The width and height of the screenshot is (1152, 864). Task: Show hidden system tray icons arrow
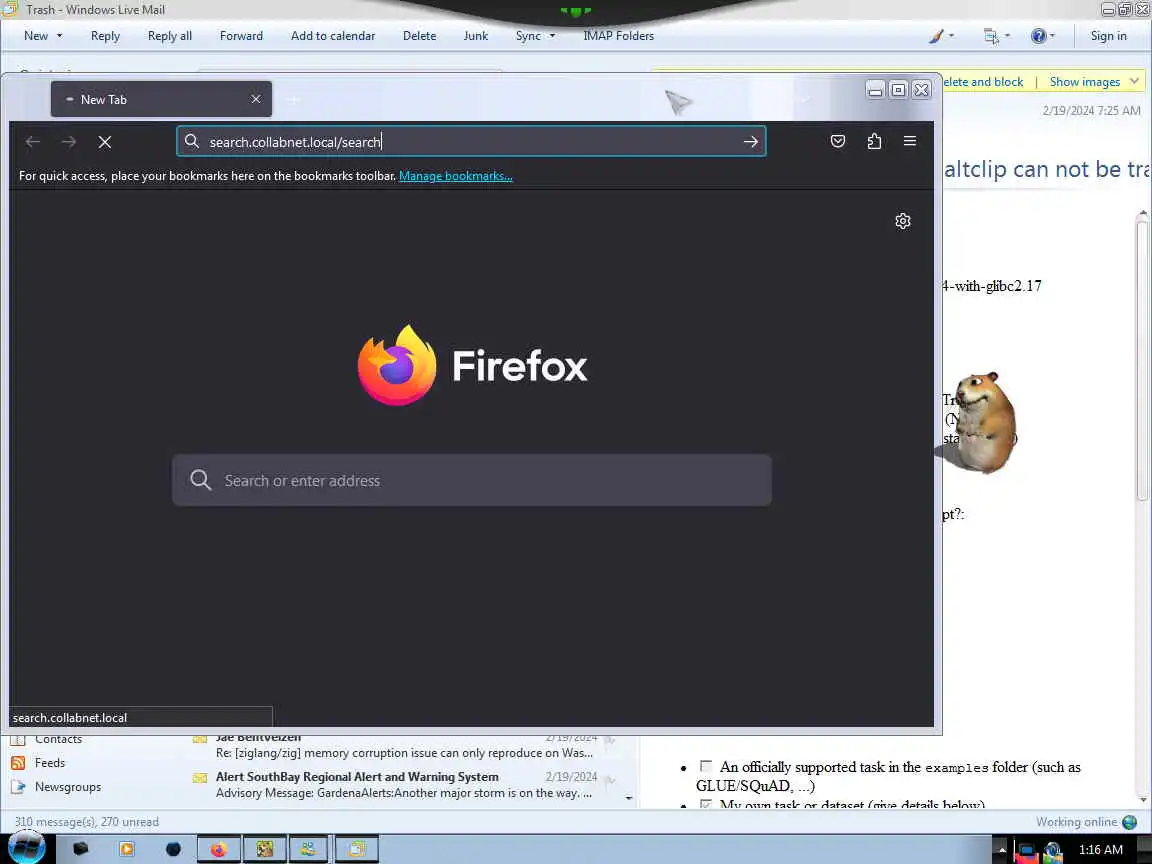tap(1001, 849)
